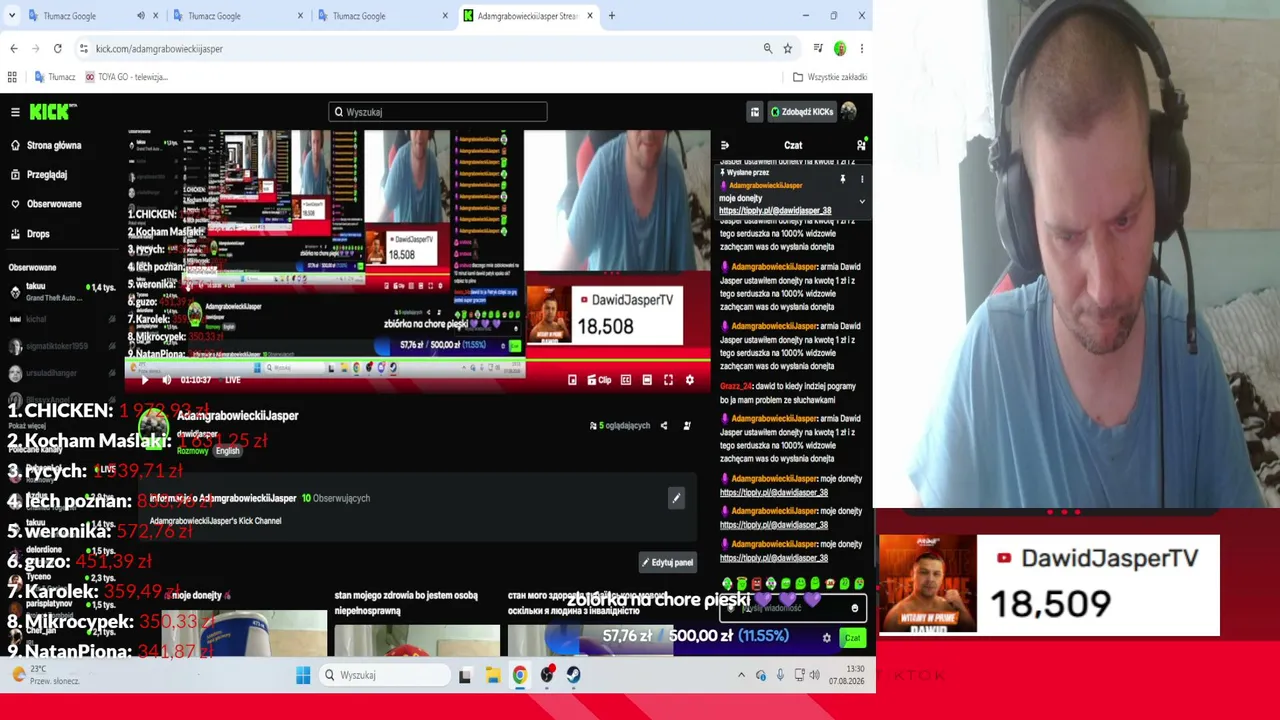The width and height of the screenshot is (1280, 720).
Task: Open Steam from the taskbar
Action: (574, 676)
